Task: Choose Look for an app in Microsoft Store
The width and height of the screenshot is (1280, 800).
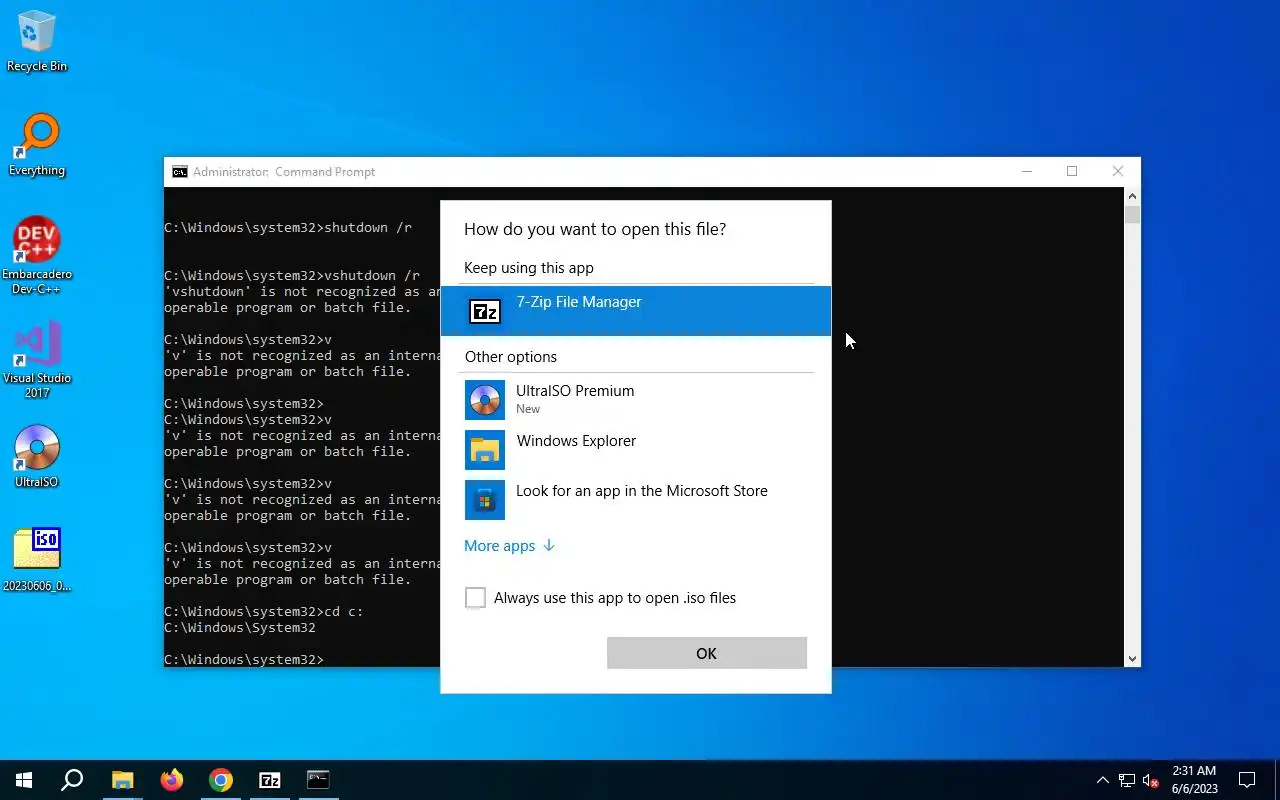Action: [636, 500]
